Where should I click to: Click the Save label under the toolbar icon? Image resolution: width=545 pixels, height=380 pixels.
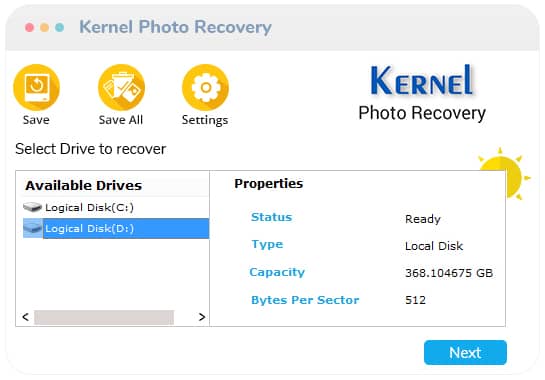click(36, 120)
